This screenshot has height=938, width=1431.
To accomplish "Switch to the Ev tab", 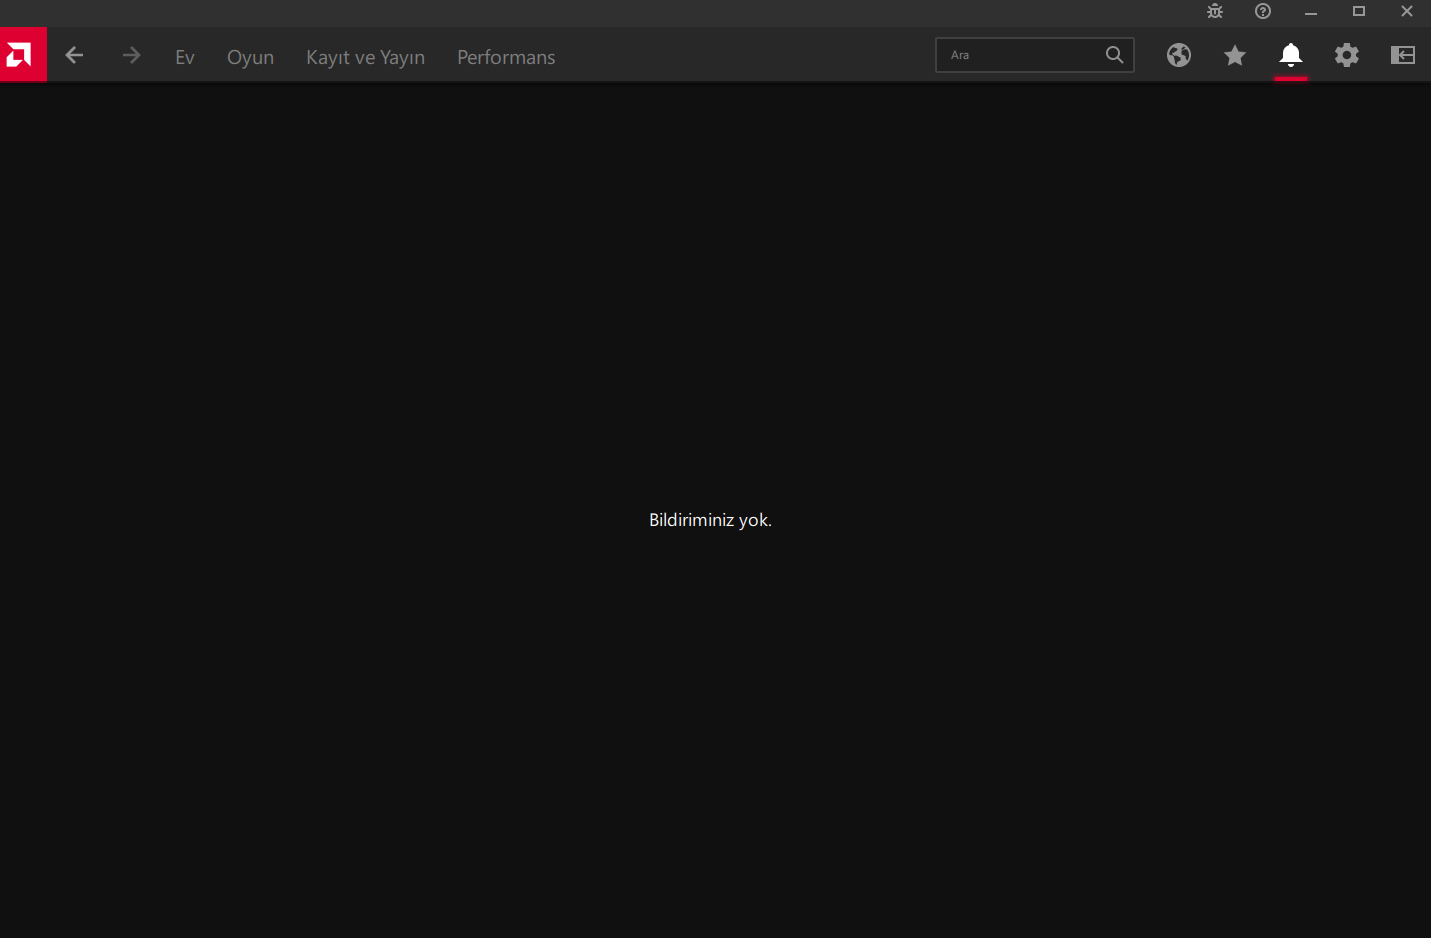I will tap(185, 57).
